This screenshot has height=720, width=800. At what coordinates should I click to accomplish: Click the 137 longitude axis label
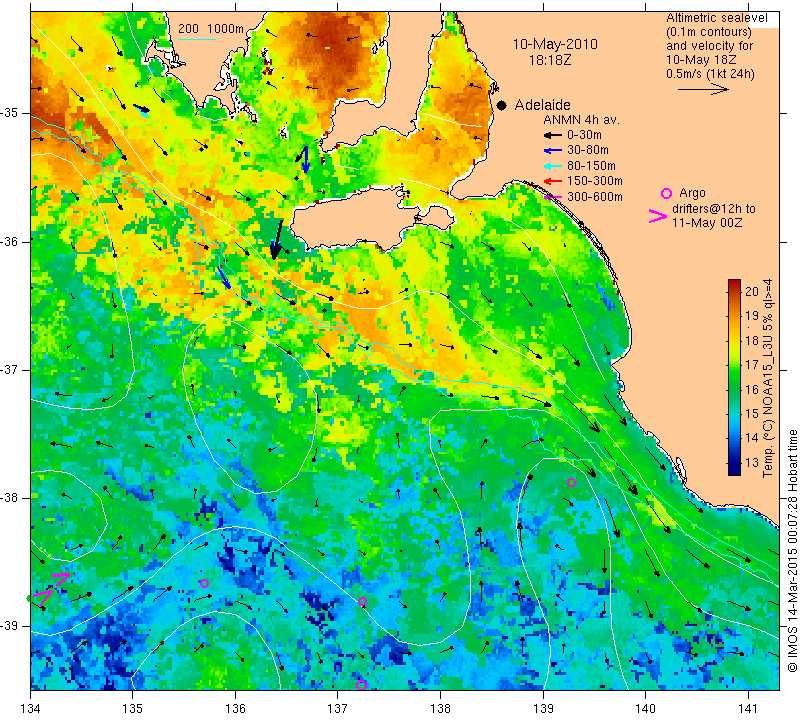point(338,708)
